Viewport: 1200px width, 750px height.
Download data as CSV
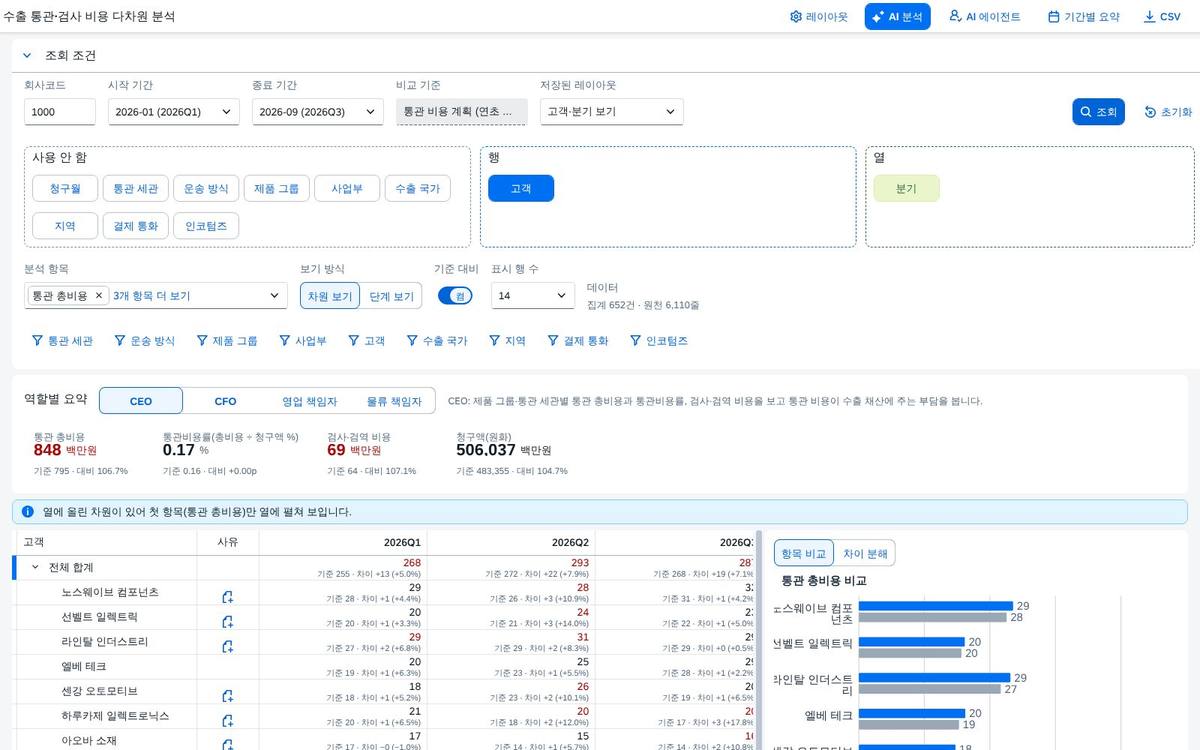coord(1162,17)
